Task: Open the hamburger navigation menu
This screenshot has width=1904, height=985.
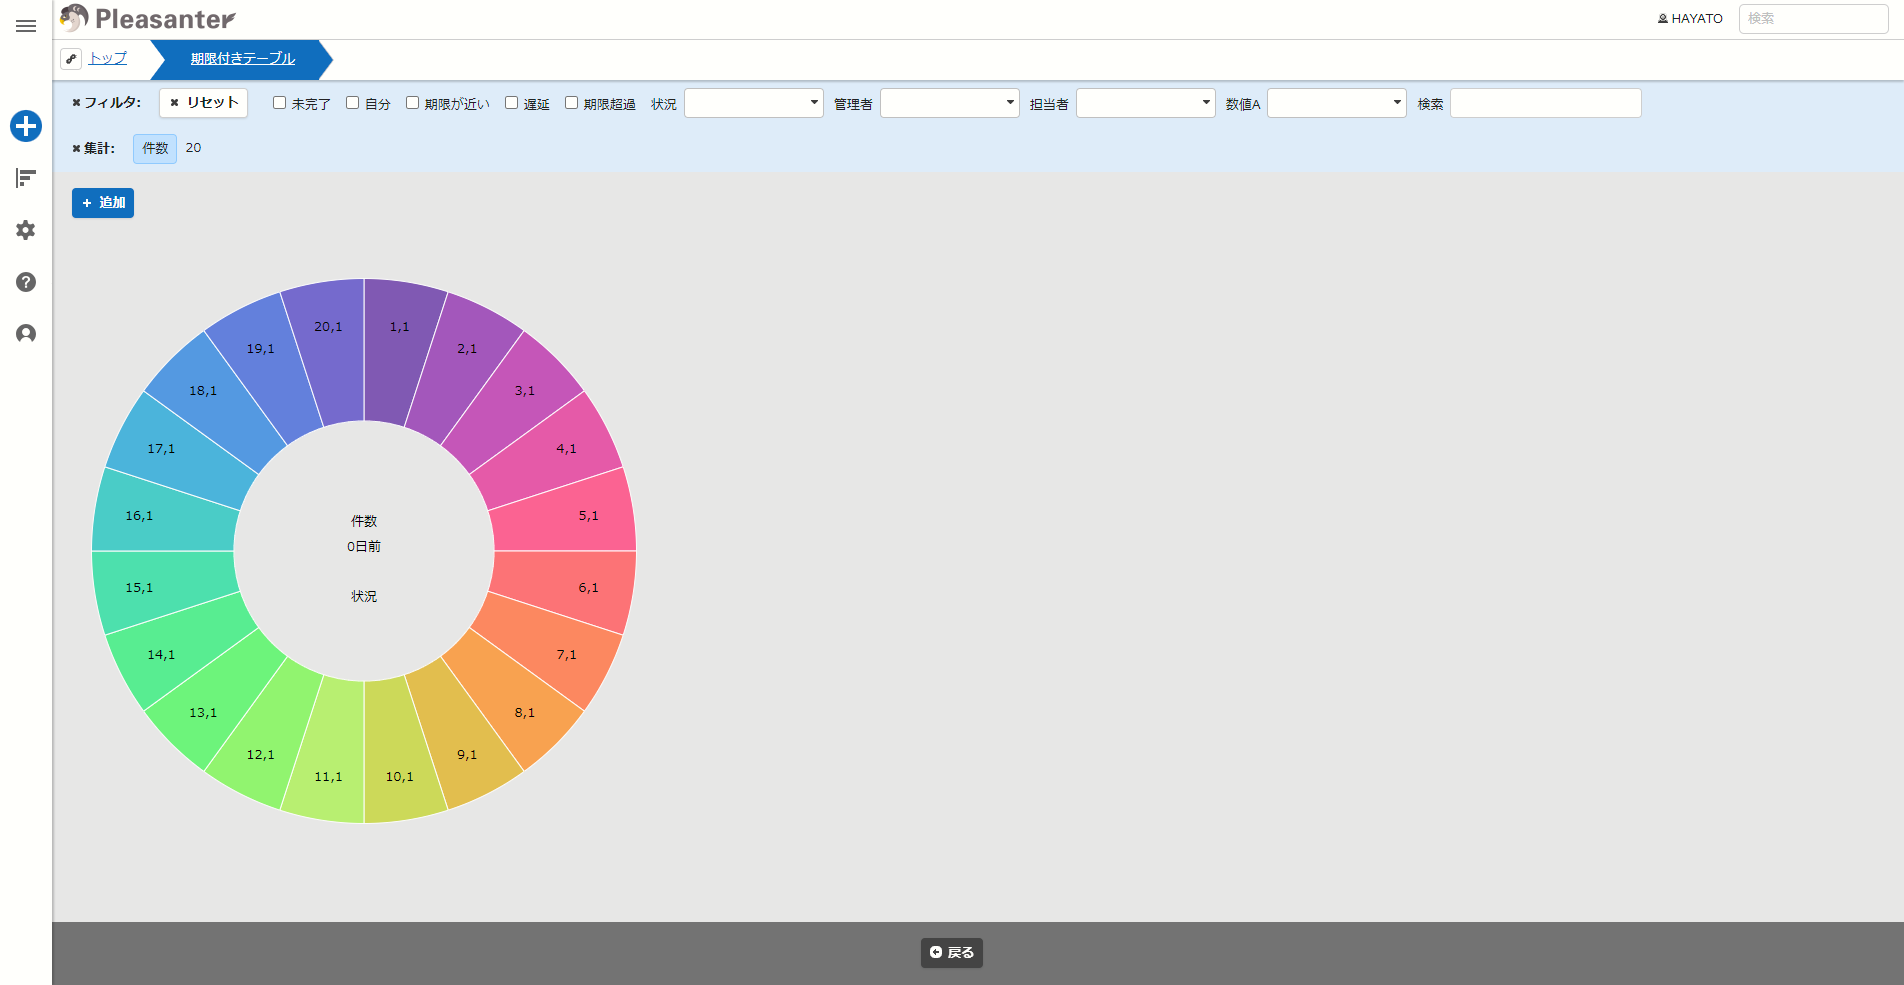Action: [x=26, y=26]
